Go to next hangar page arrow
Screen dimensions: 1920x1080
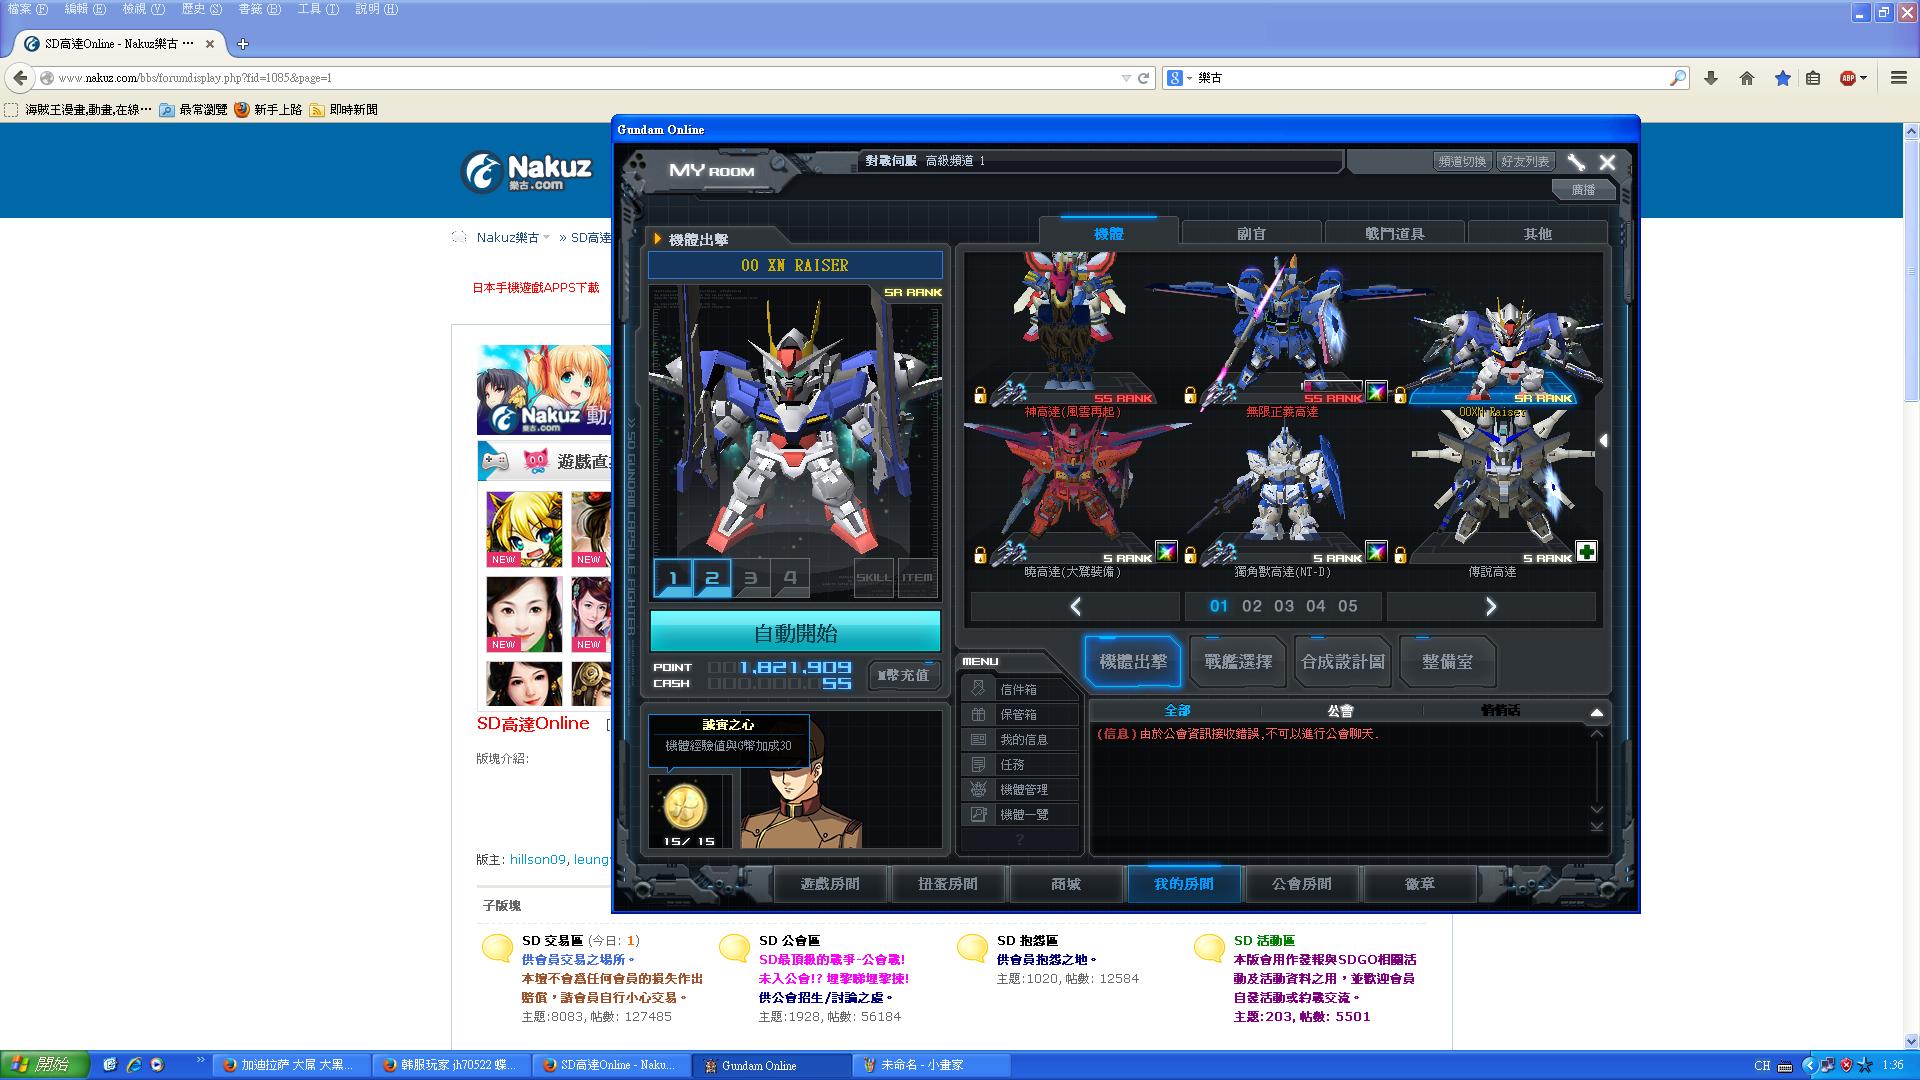point(1490,606)
